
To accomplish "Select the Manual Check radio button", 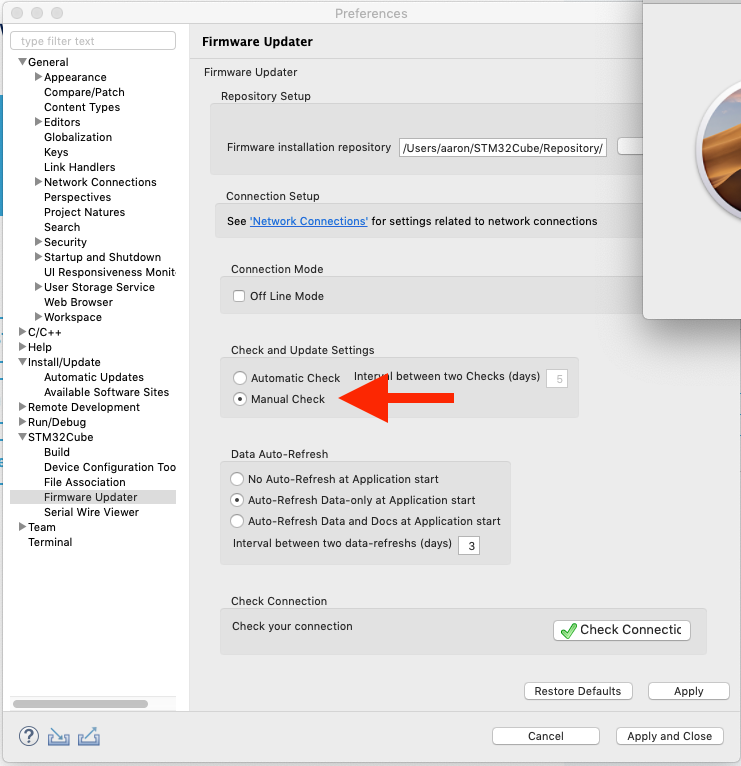I will (x=240, y=399).
